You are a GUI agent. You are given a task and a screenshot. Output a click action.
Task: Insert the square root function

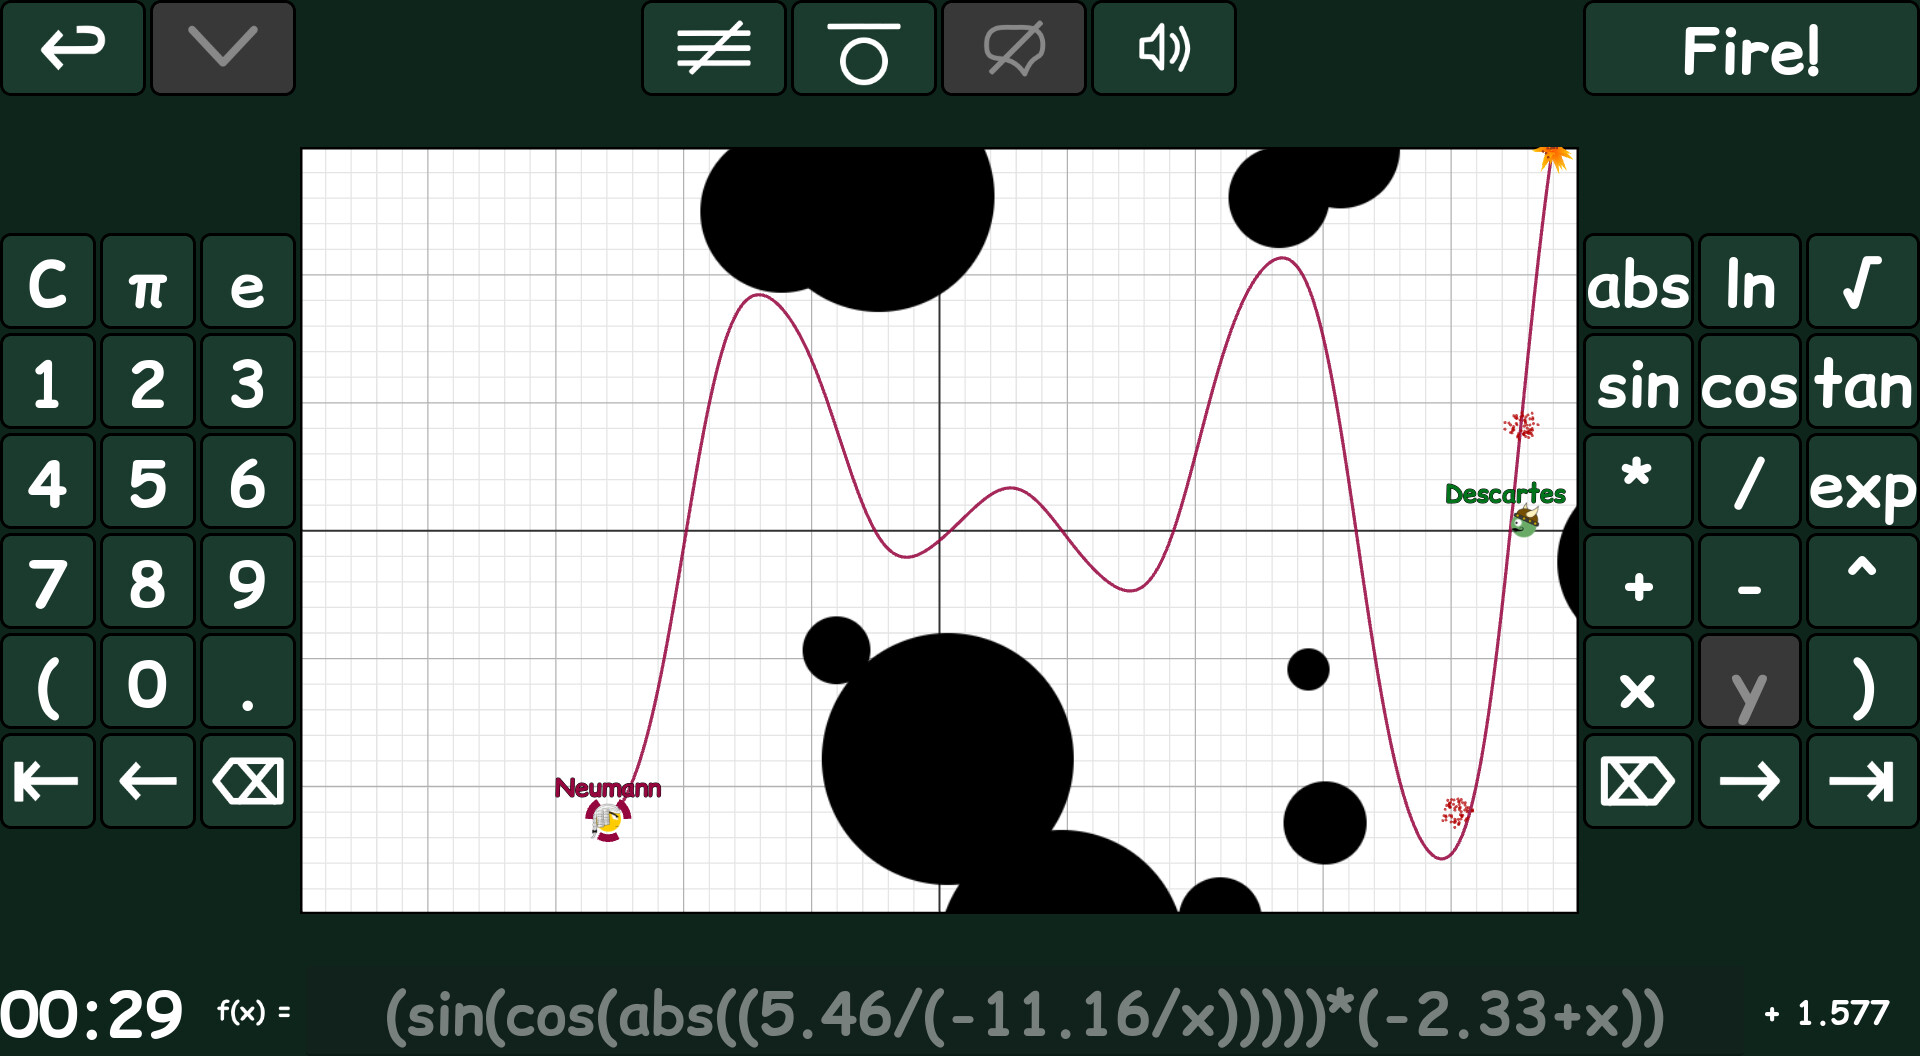tap(1862, 283)
